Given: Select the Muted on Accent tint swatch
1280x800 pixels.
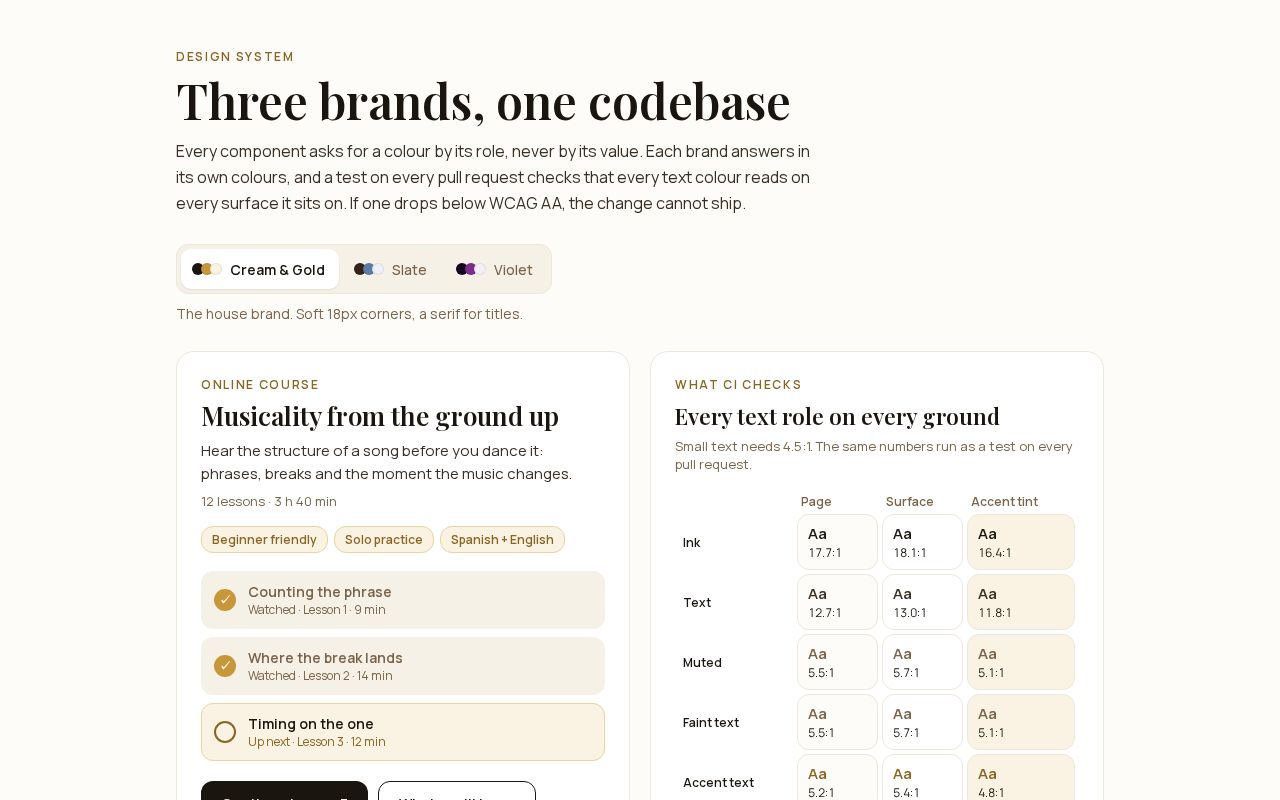Looking at the screenshot, I should tap(1021, 662).
